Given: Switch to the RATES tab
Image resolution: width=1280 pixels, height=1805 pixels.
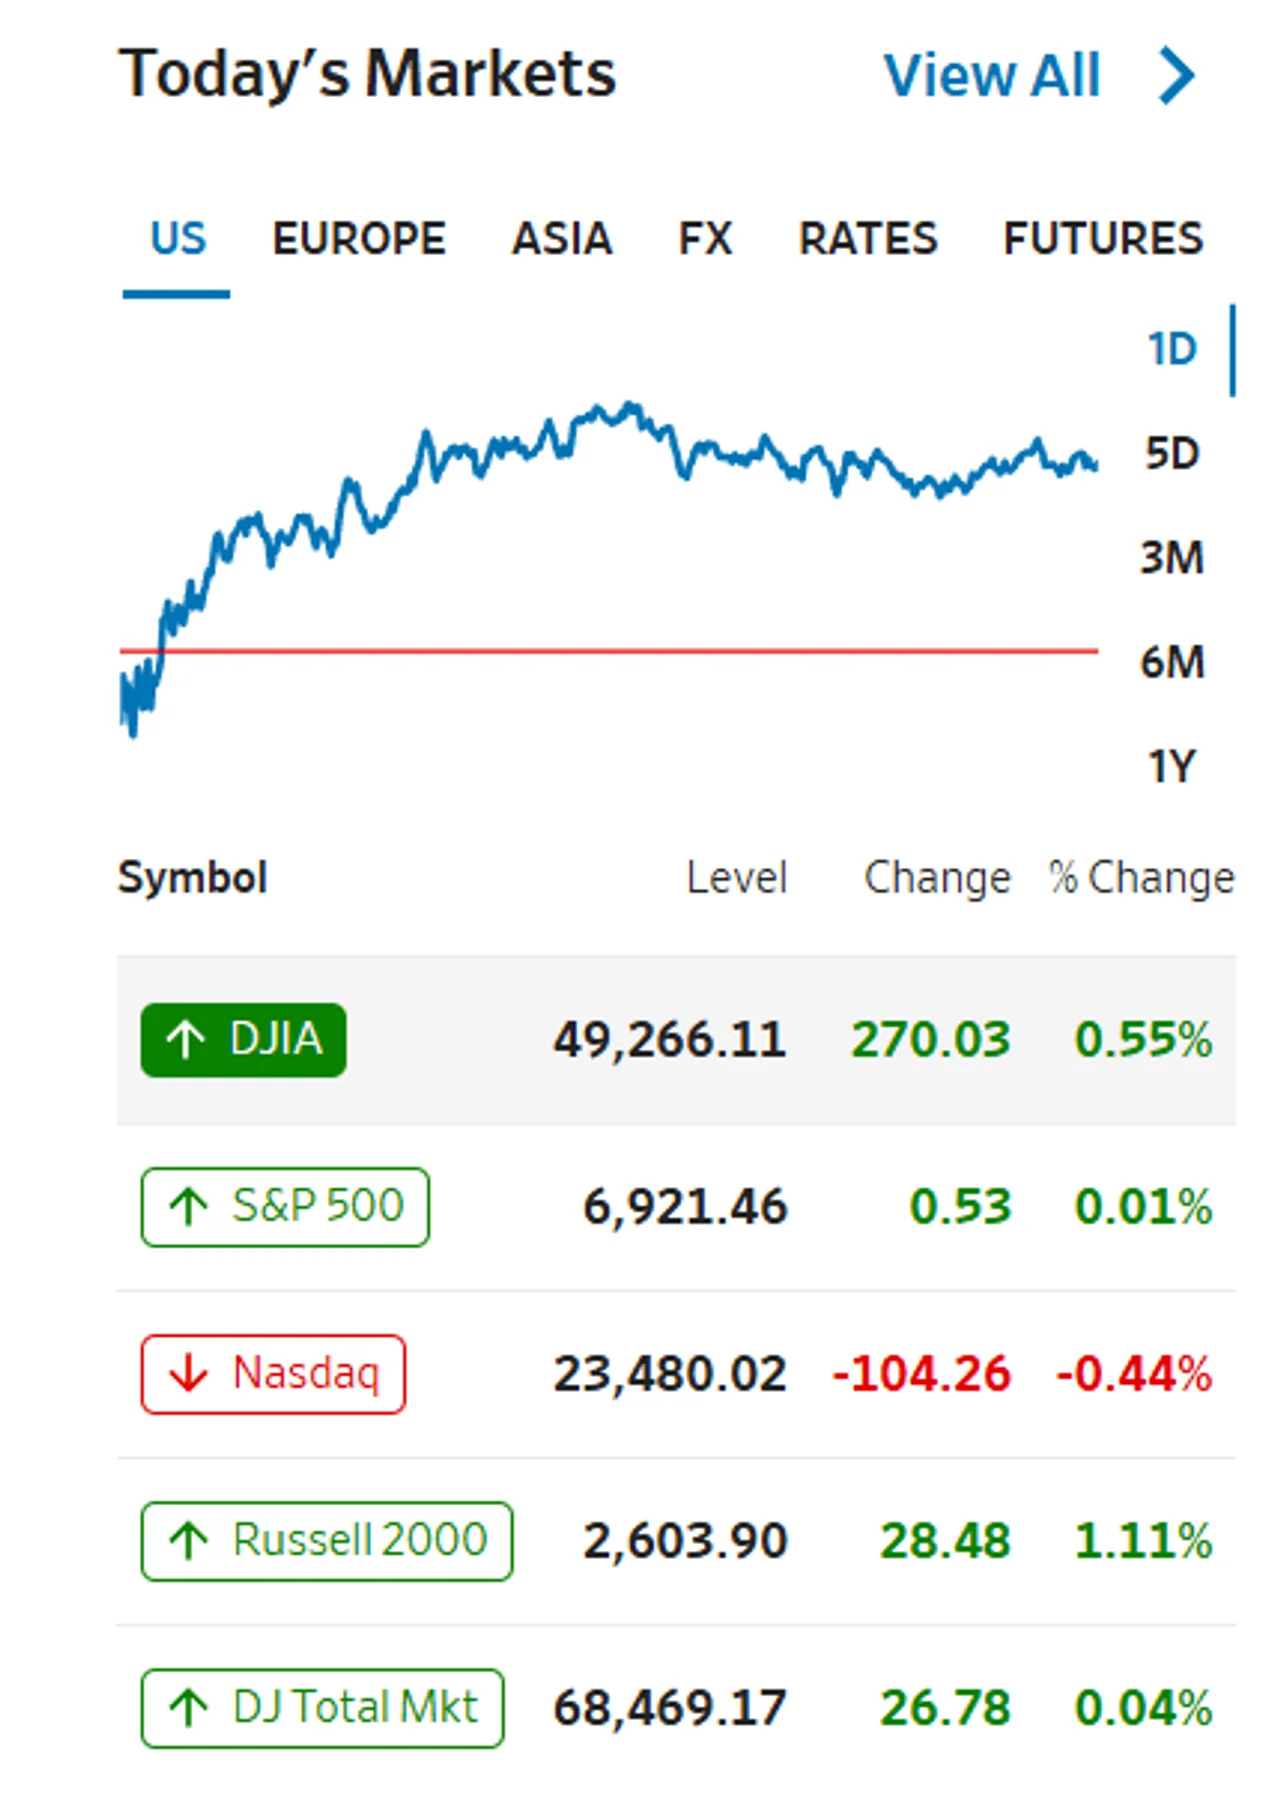Looking at the screenshot, I should [x=868, y=239].
